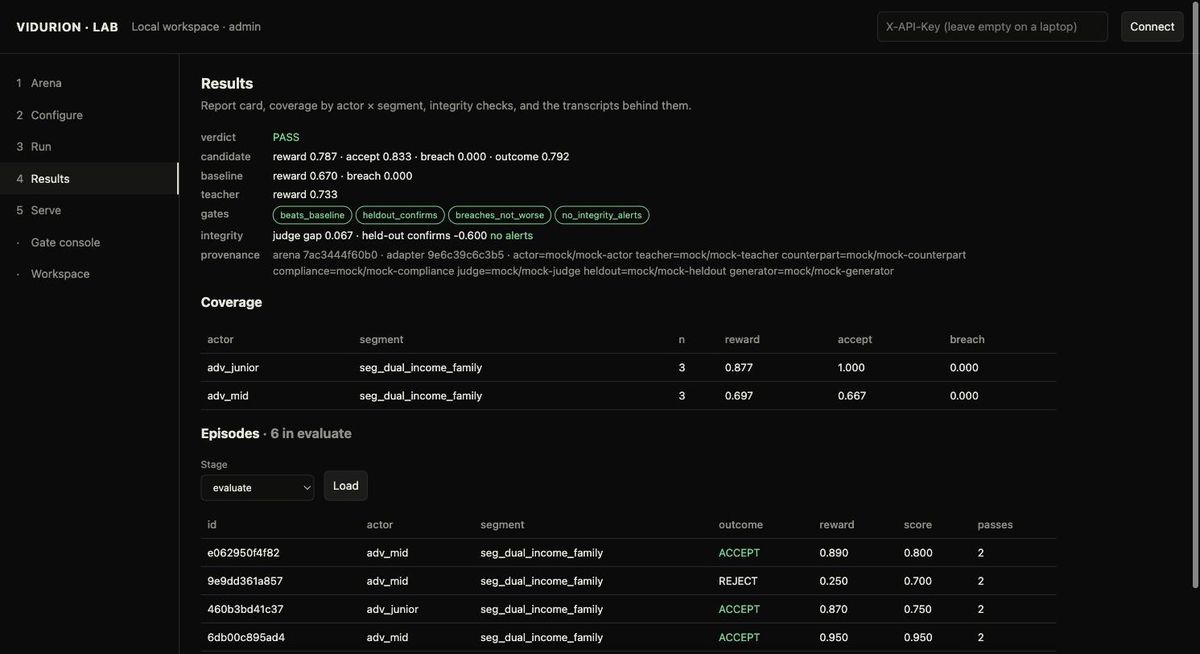Click the 0.667 accept value in Coverage
The width and height of the screenshot is (1200, 654).
[852, 395]
